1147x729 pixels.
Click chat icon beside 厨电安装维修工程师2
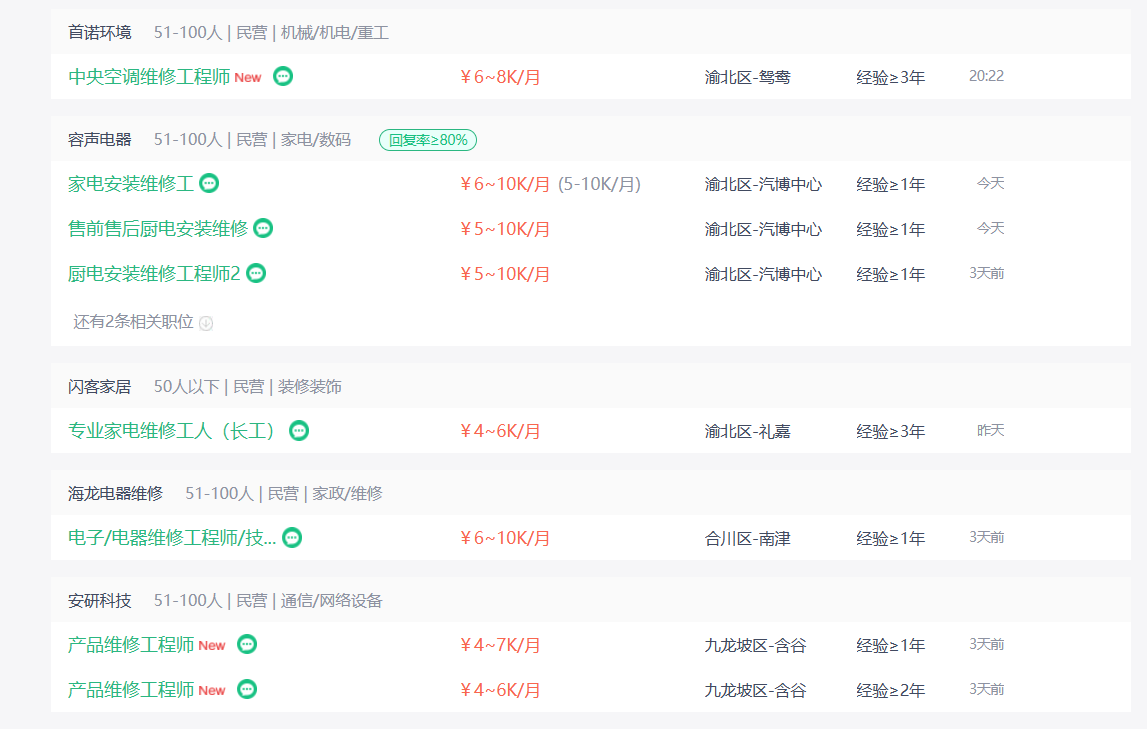pyautogui.click(x=256, y=273)
